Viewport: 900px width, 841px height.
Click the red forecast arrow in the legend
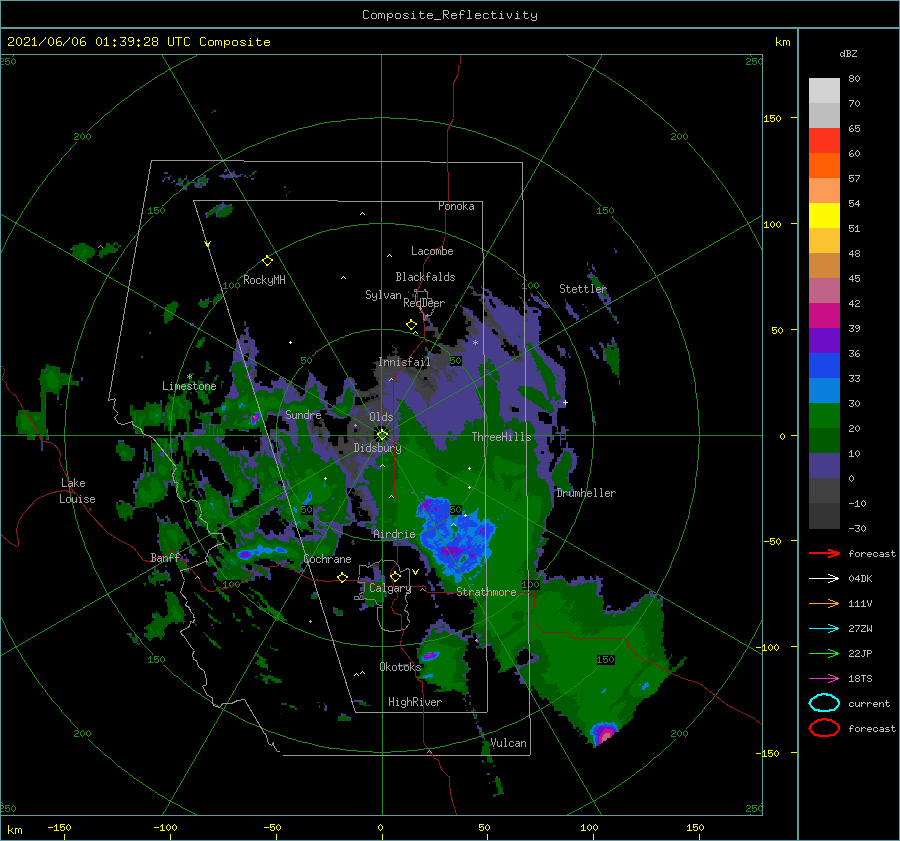coord(824,553)
